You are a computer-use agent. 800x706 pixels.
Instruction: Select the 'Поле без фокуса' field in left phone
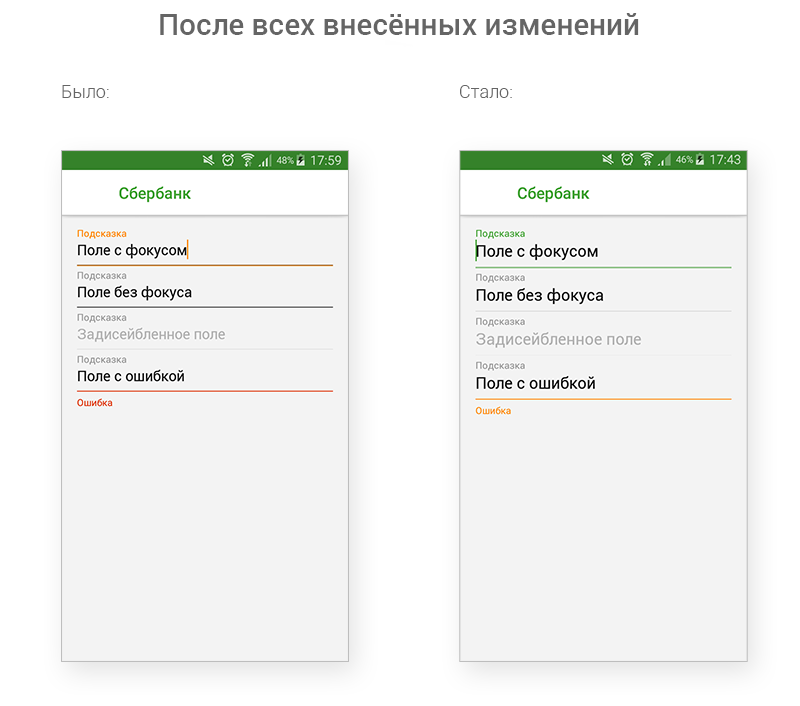point(205,292)
